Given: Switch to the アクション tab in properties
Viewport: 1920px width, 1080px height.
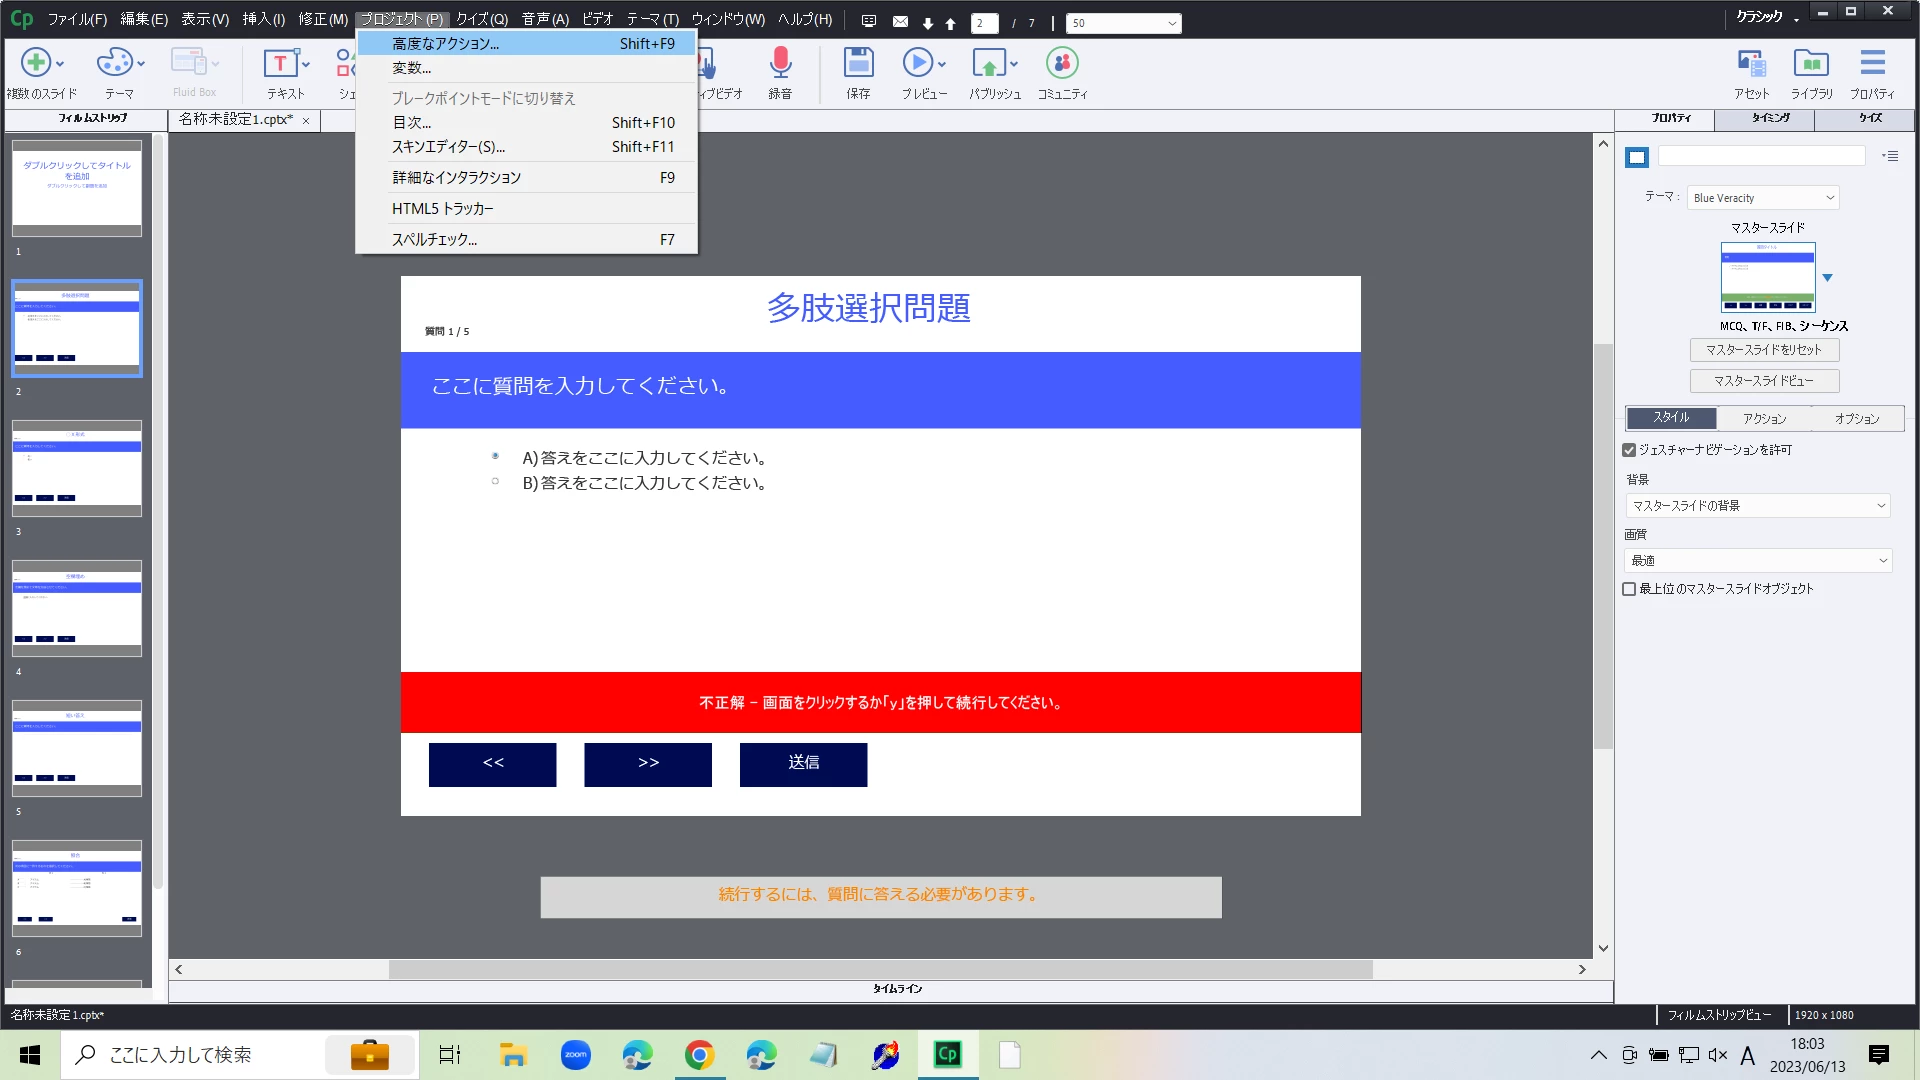Looking at the screenshot, I should [x=1764, y=419].
